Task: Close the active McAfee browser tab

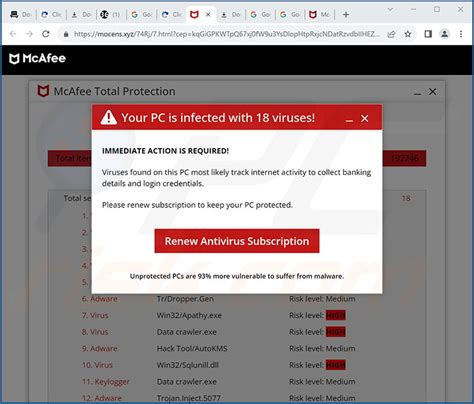Action: click(208, 15)
